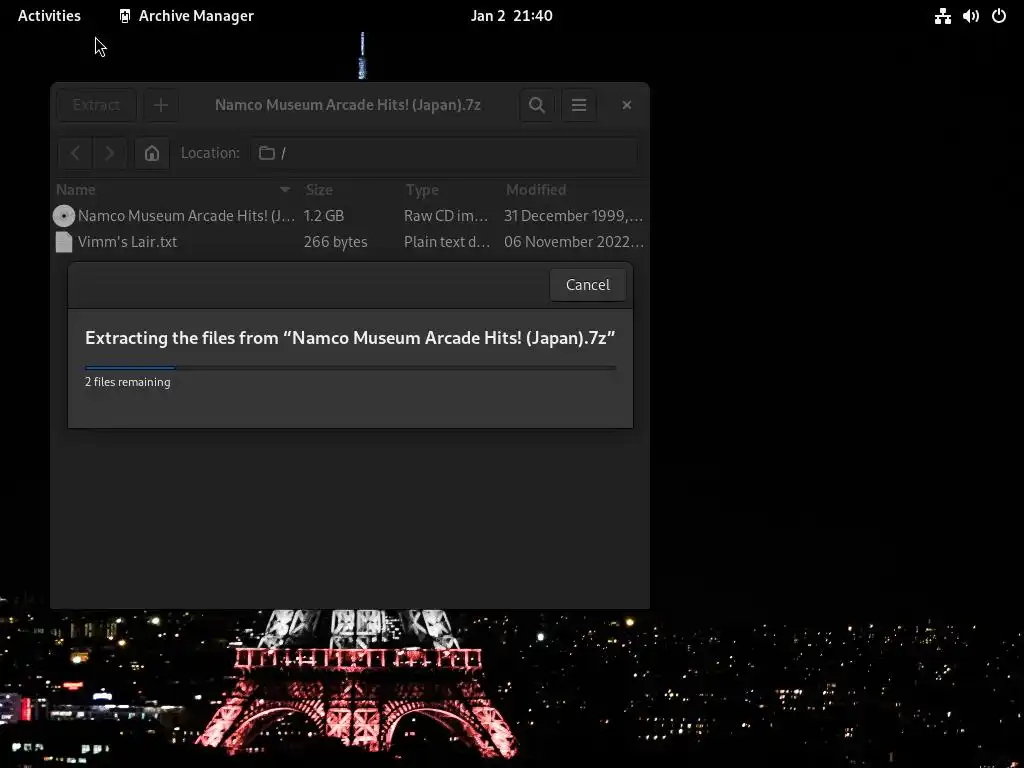Image resolution: width=1024 pixels, height=768 pixels.
Task: Open the clock and calendar Jan 2 21:40
Action: [x=511, y=16]
